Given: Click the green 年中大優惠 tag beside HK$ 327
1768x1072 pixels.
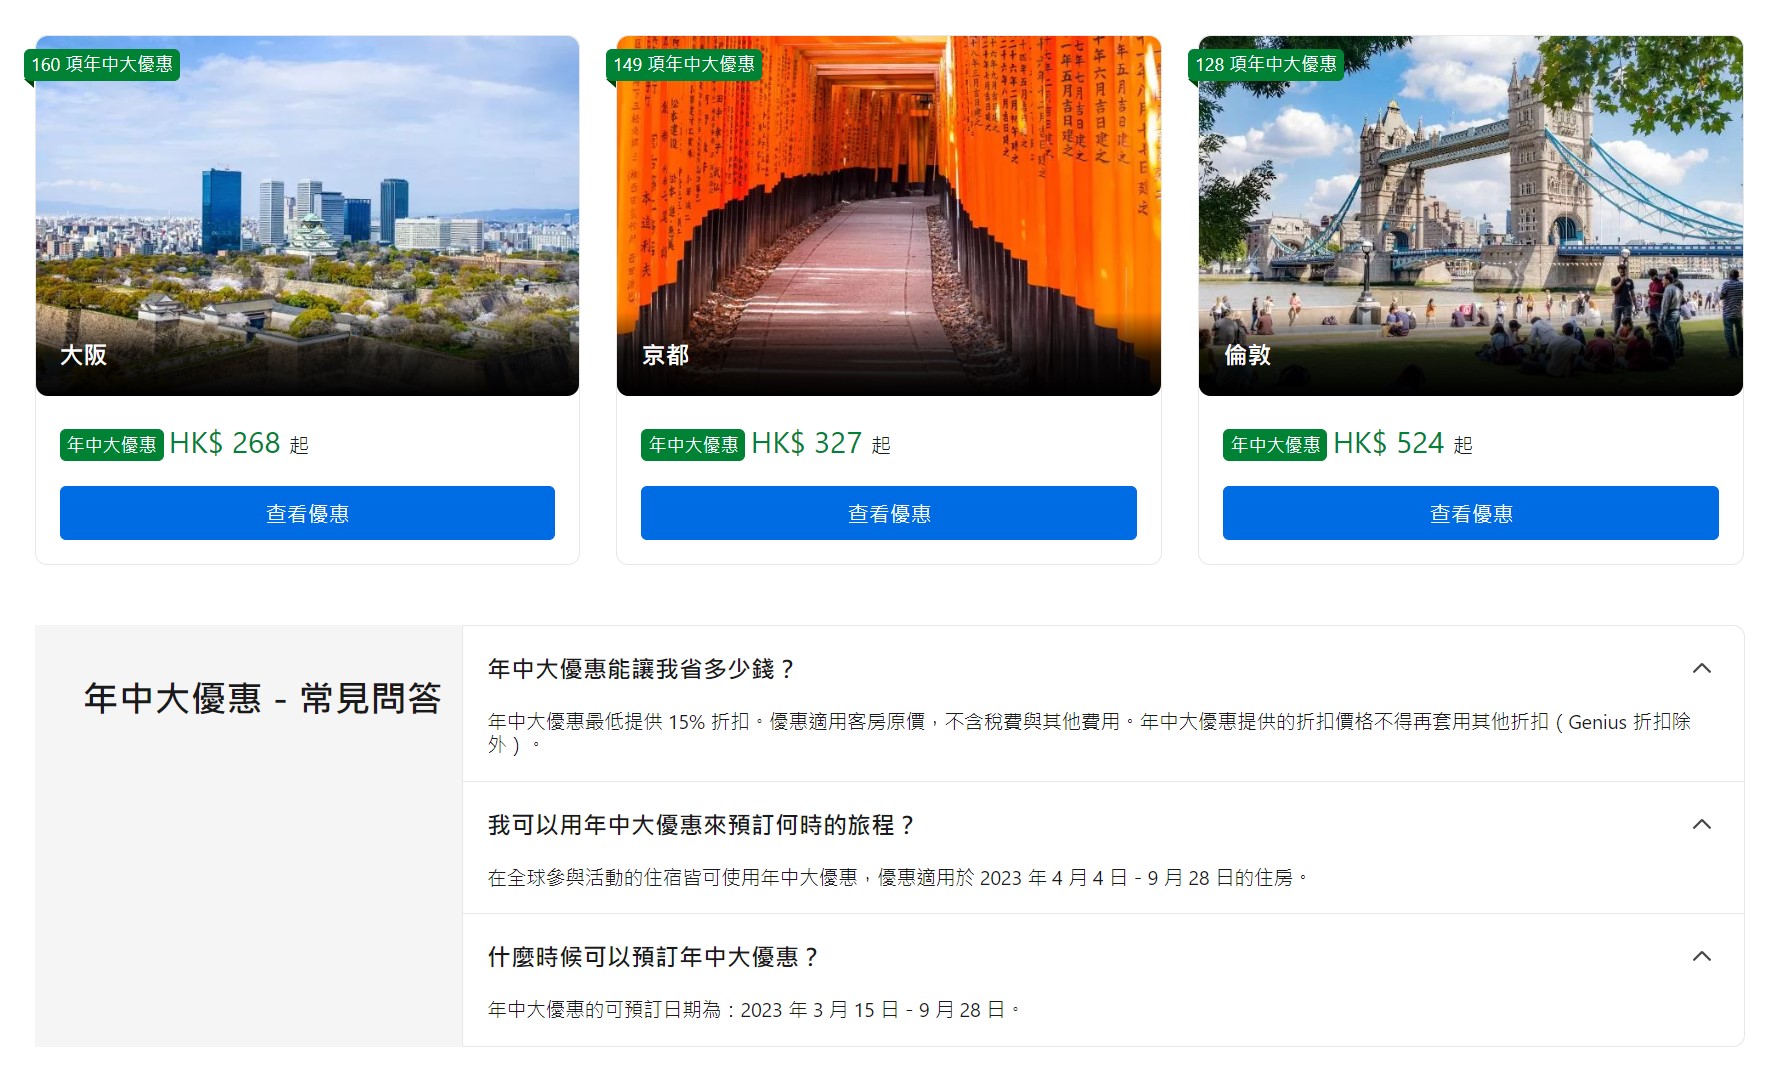Looking at the screenshot, I should (x=693, y=444).
